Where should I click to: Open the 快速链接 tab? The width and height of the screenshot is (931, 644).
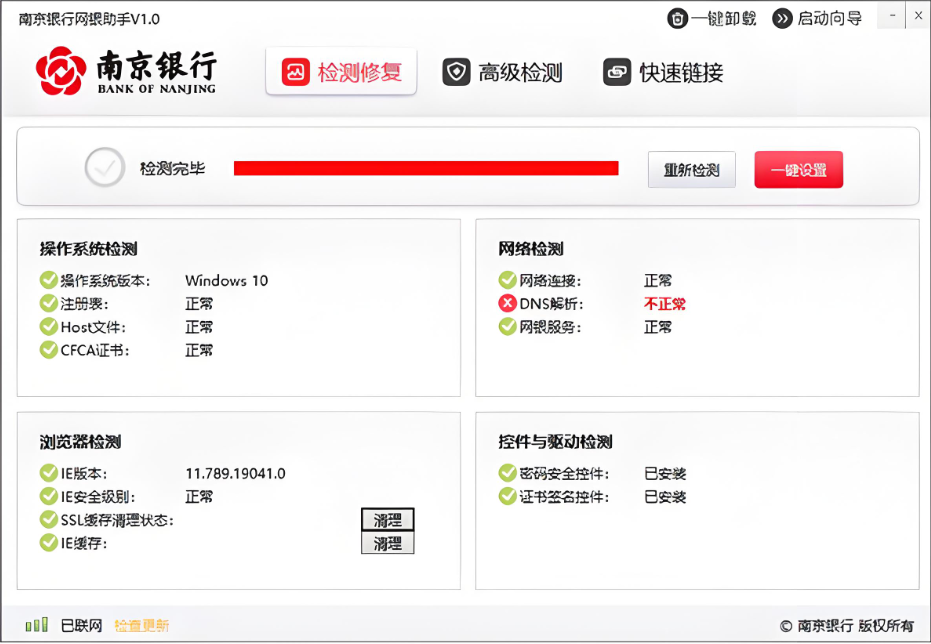tap(663, 72)
